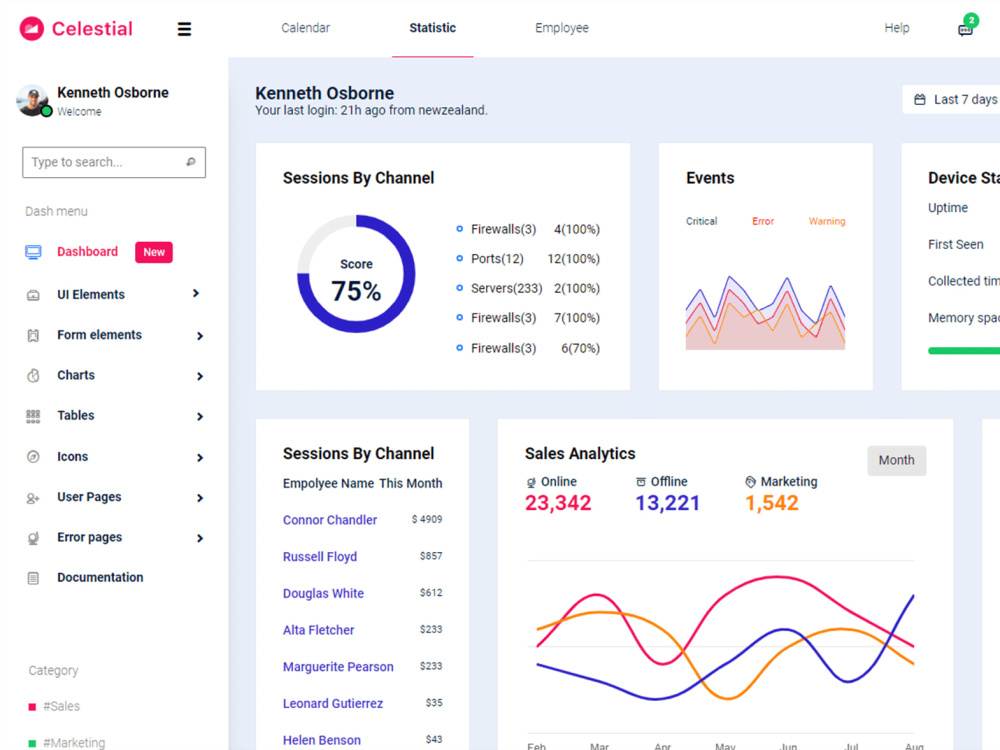Click the Celestial logo icon
Image resolution: width=1000 pixels, height=750 pixels.
pyautogui.click(x=31, y=28)
